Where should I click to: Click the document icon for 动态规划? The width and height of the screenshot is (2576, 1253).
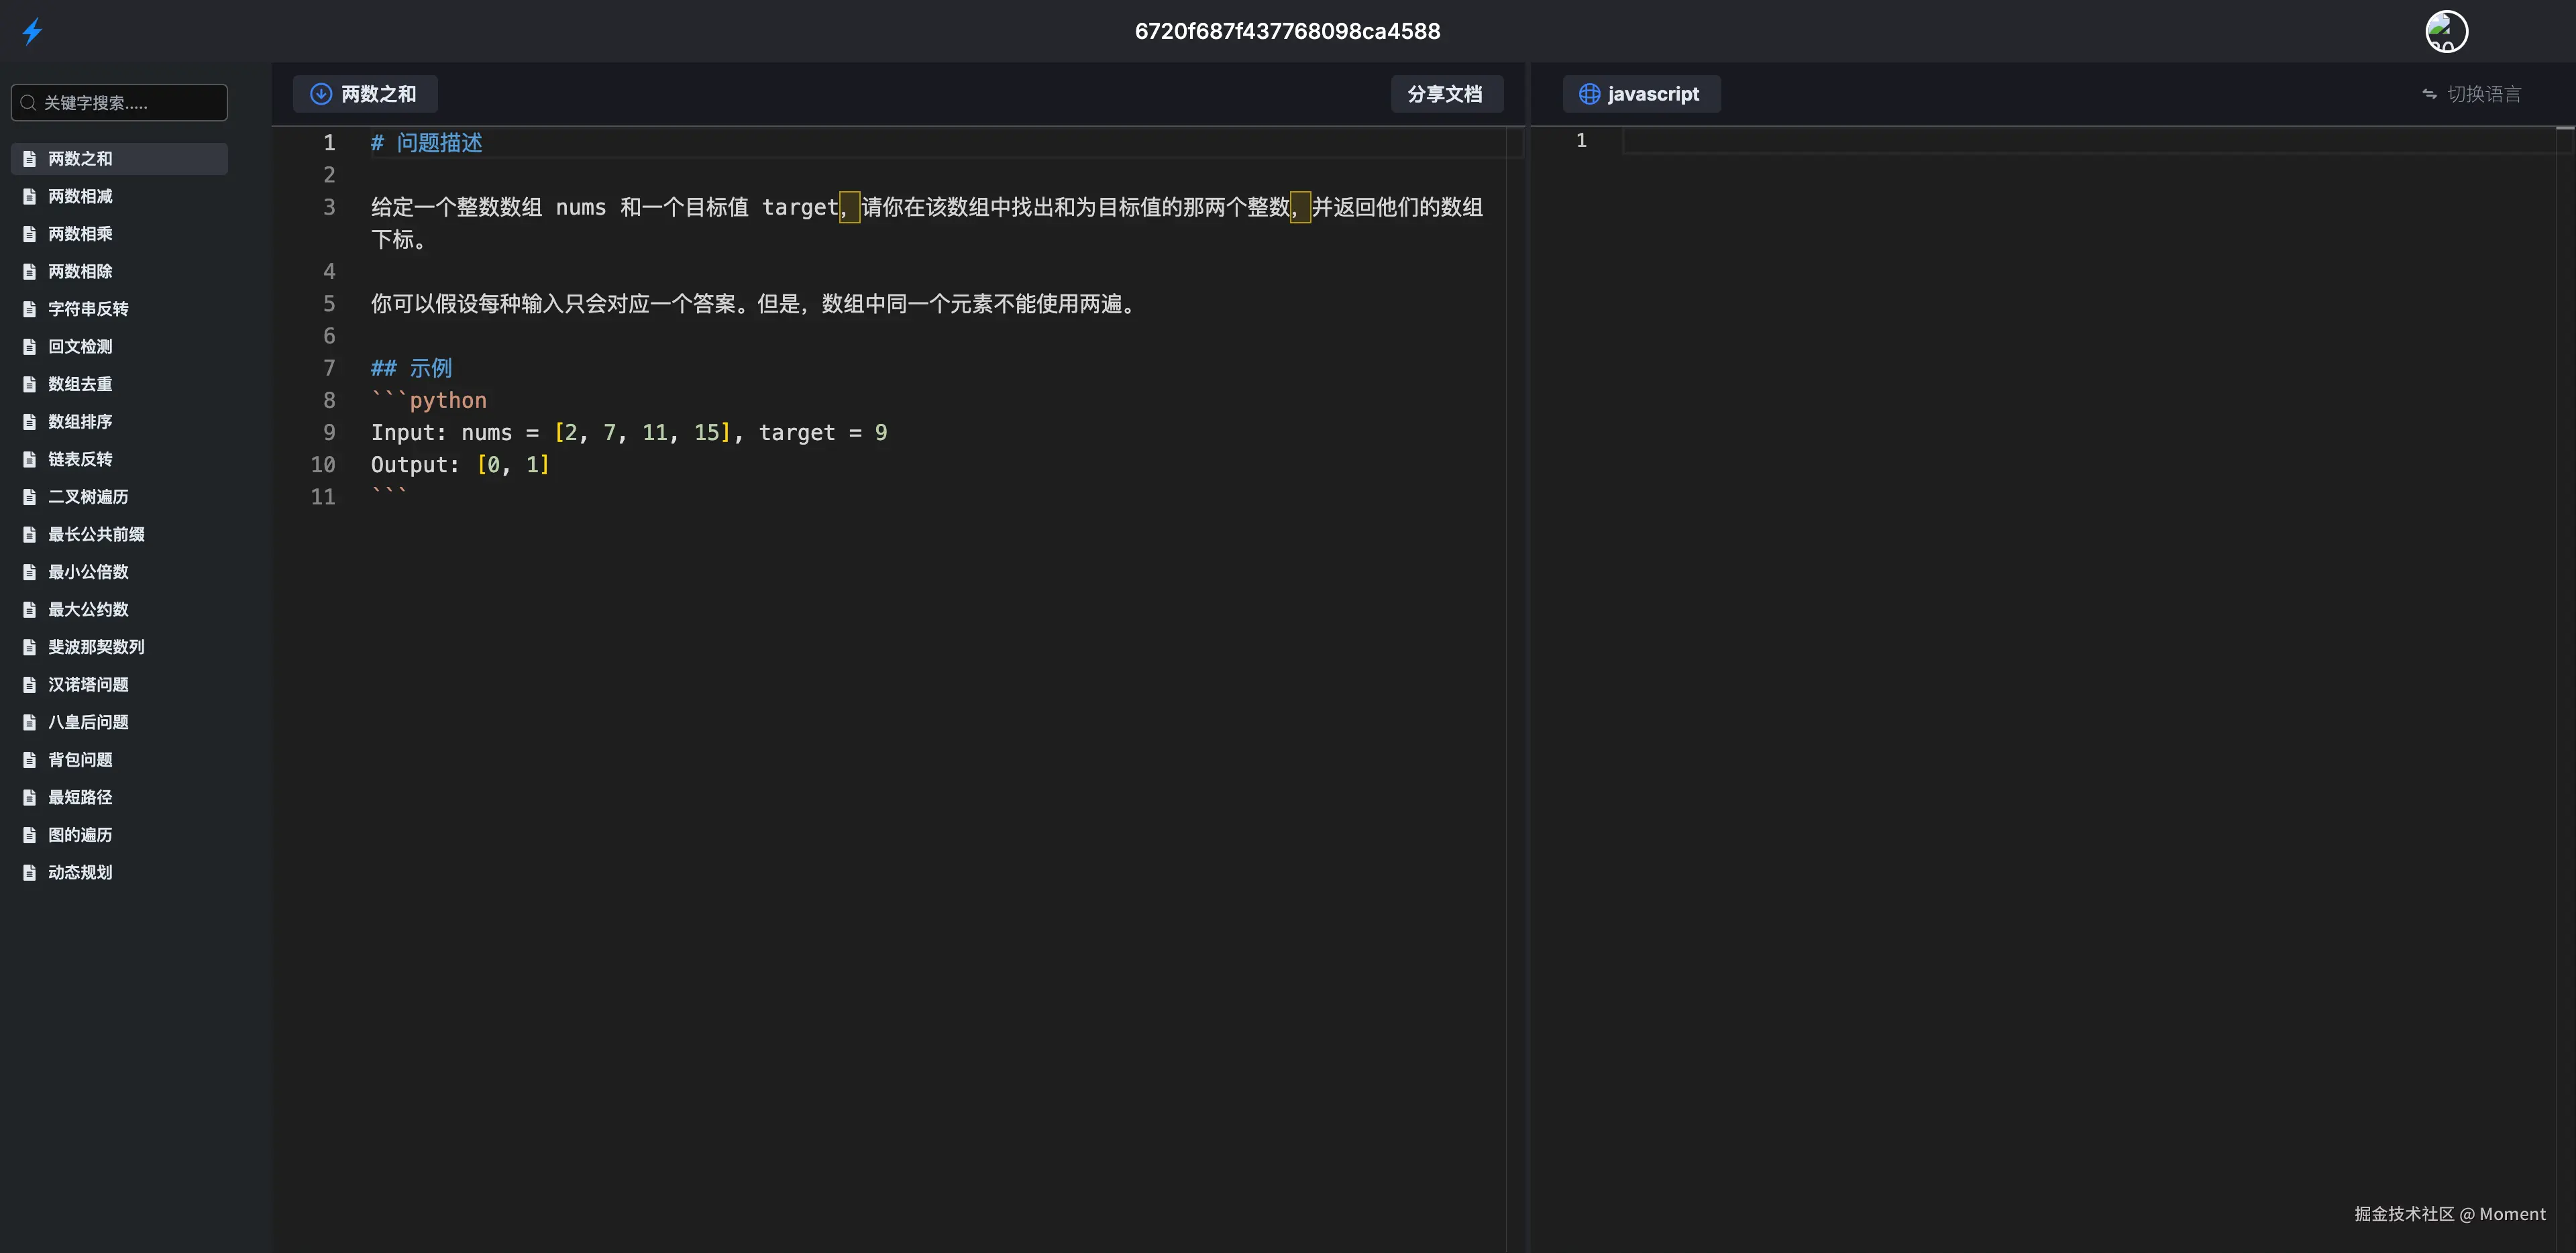coord(30,873)
